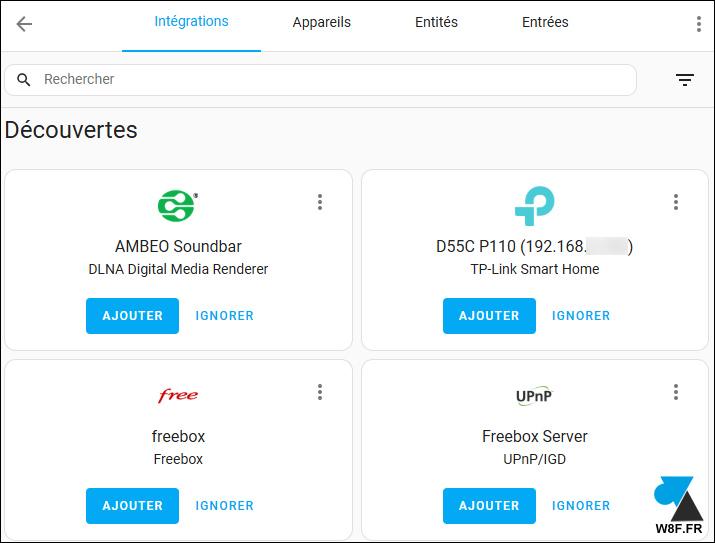Viewport: 715px width, 543px height.
Task: Click the TP-Link Smart Home label
Action: [x=535, y=269]
